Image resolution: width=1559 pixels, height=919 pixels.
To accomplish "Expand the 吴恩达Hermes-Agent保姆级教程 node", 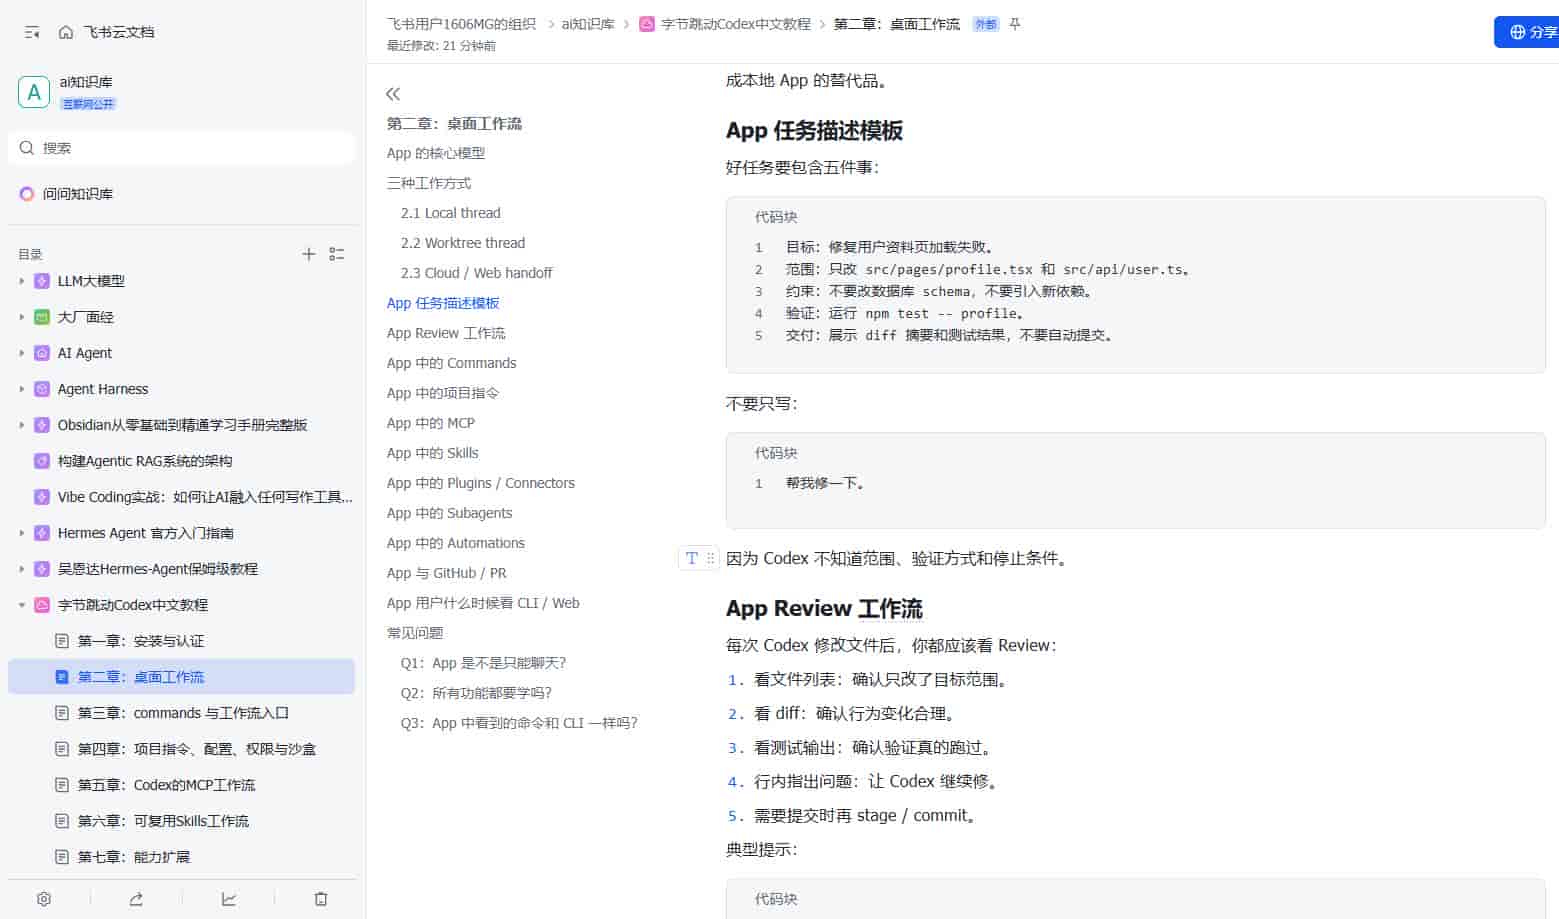I will (x=22, y=569).
